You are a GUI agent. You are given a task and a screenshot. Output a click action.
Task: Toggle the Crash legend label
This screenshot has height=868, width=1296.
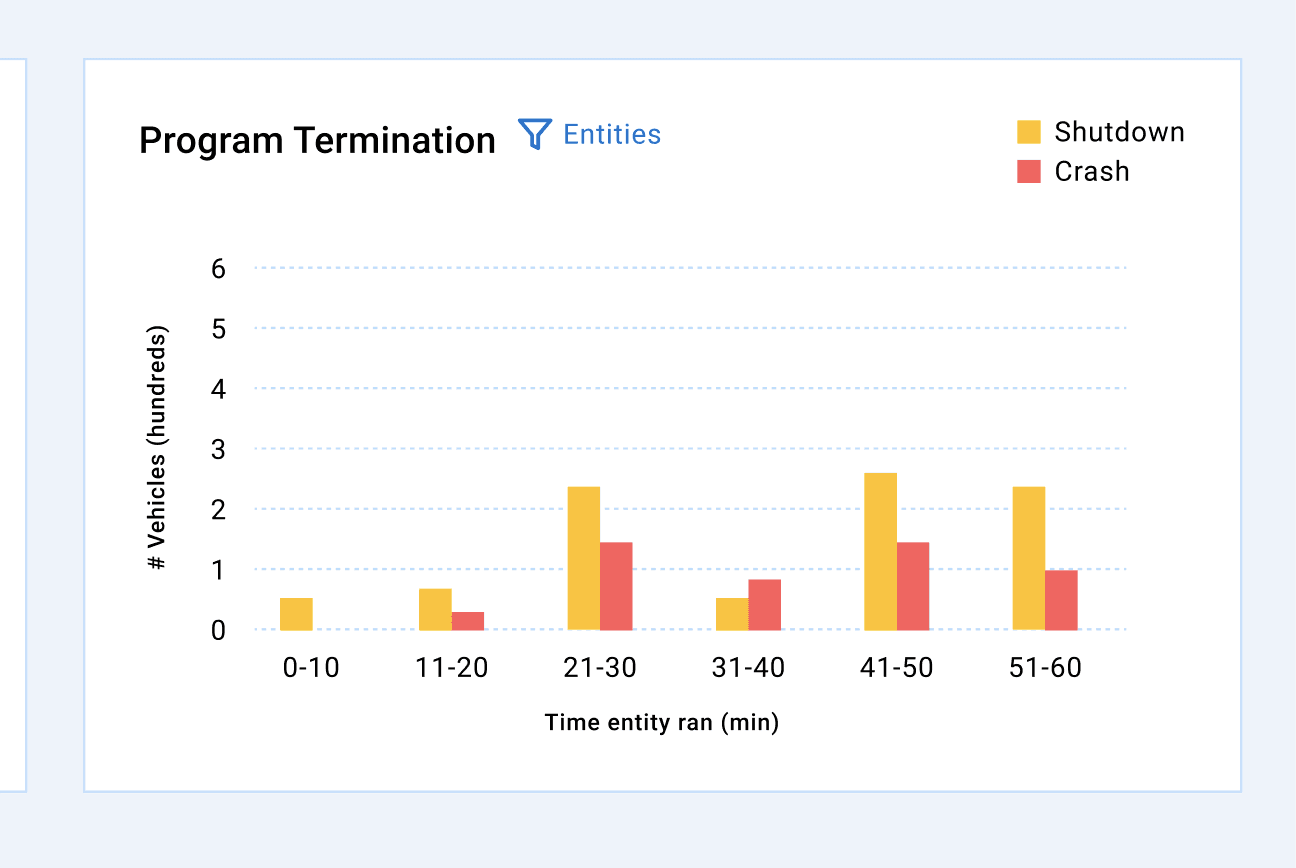[1092, 171]
